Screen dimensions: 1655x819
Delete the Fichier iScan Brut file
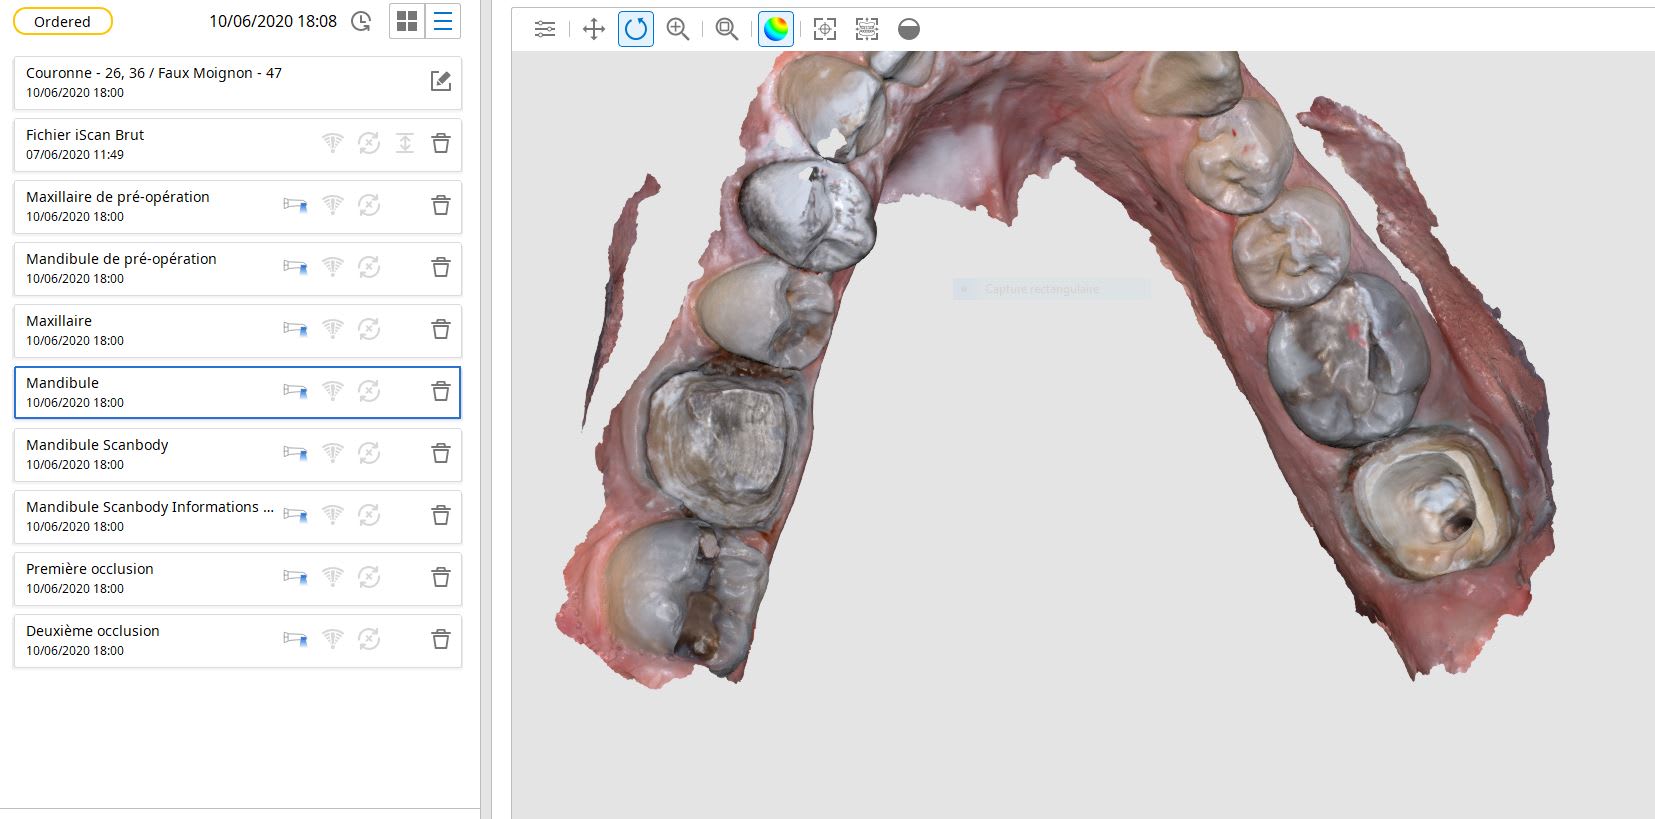(x=440, y=144)
